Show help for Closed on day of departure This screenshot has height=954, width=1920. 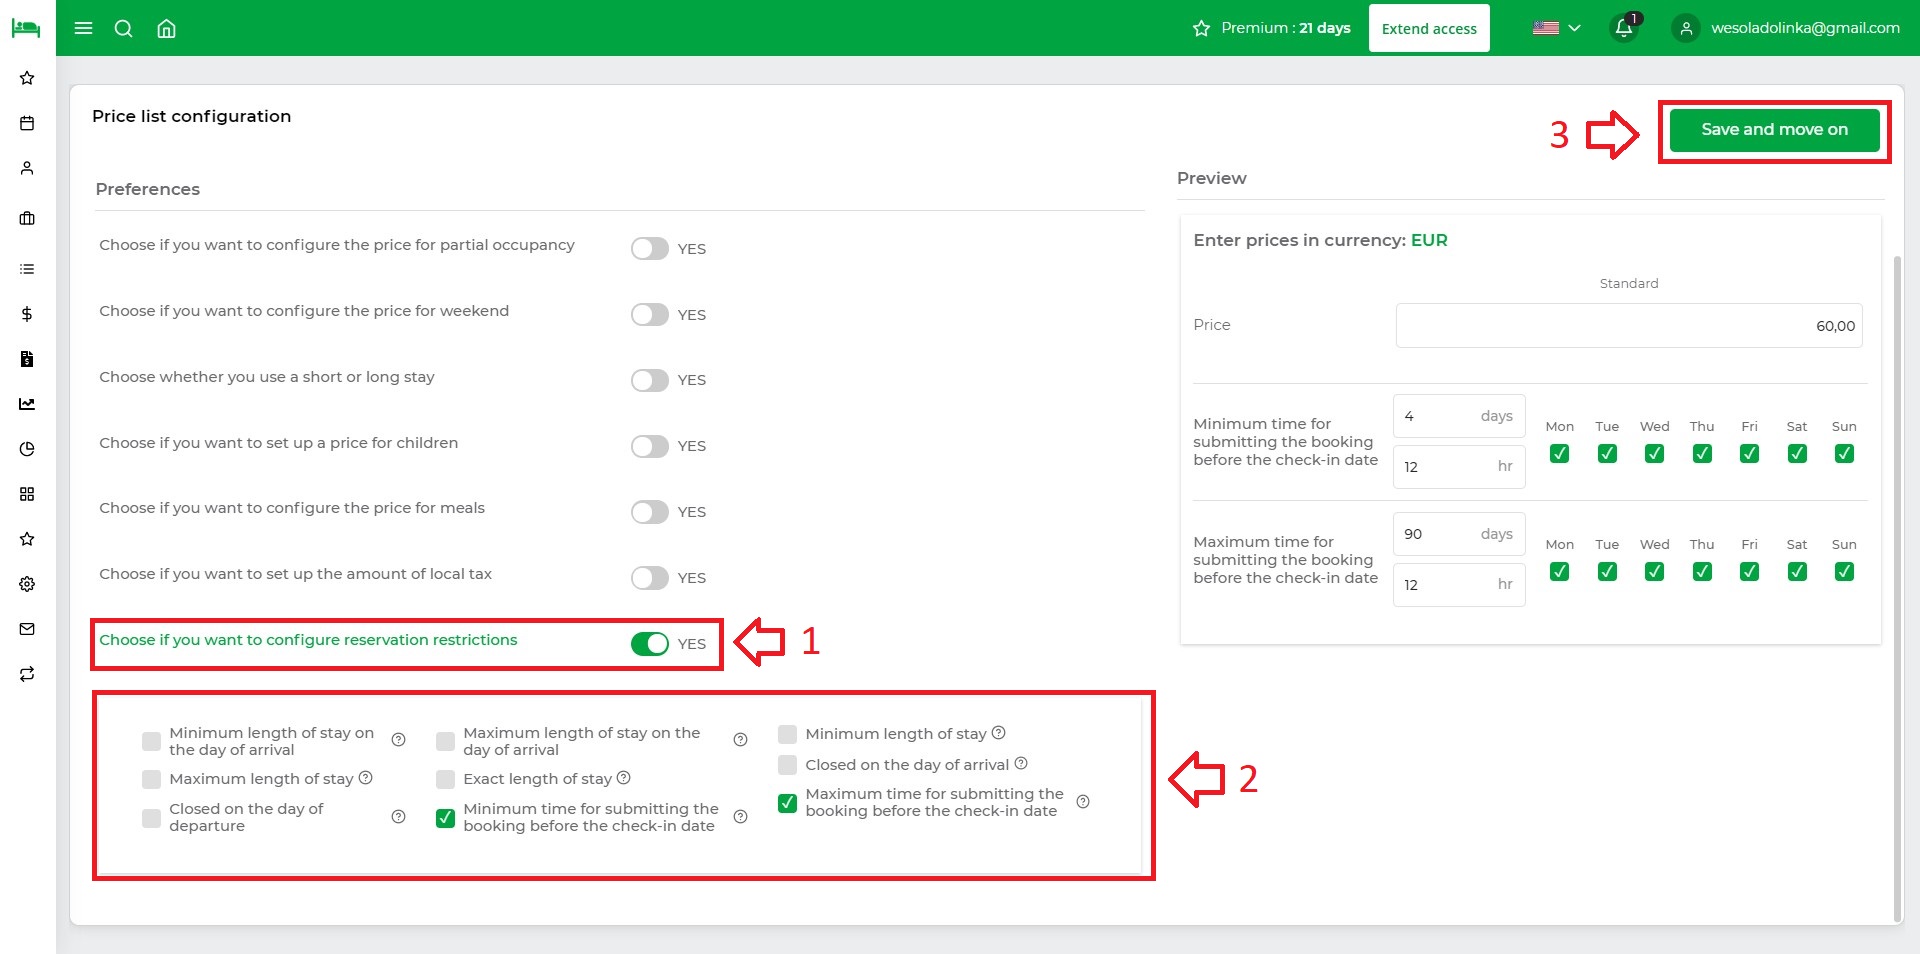(398, 817)
